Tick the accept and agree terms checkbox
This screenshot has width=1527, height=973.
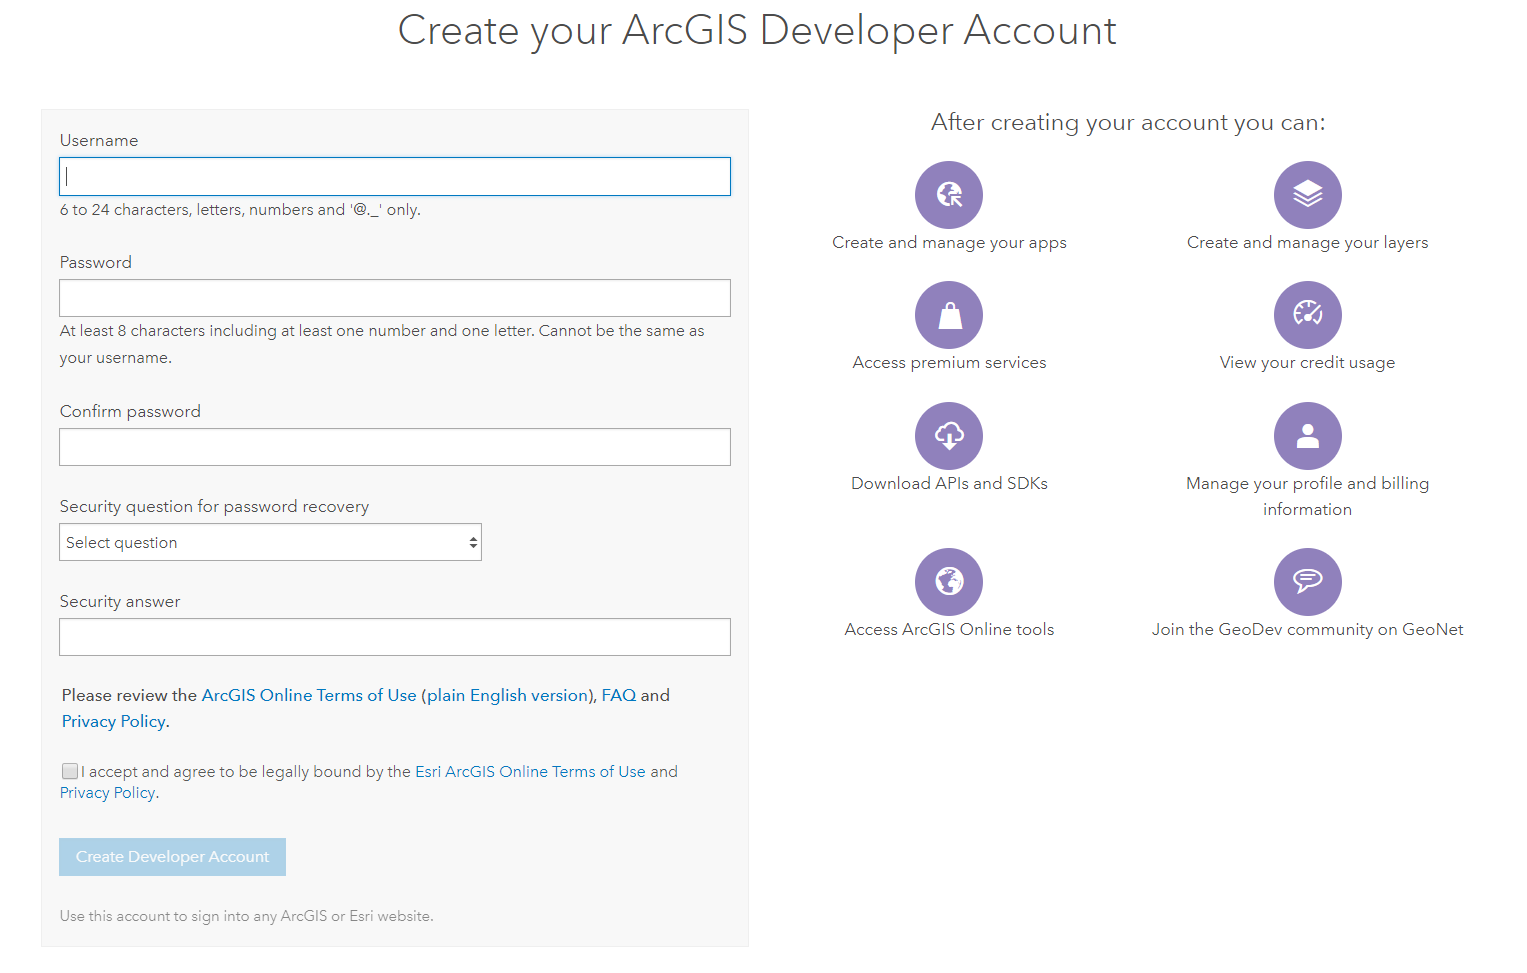pyautogui.click(x=70, y=771)
